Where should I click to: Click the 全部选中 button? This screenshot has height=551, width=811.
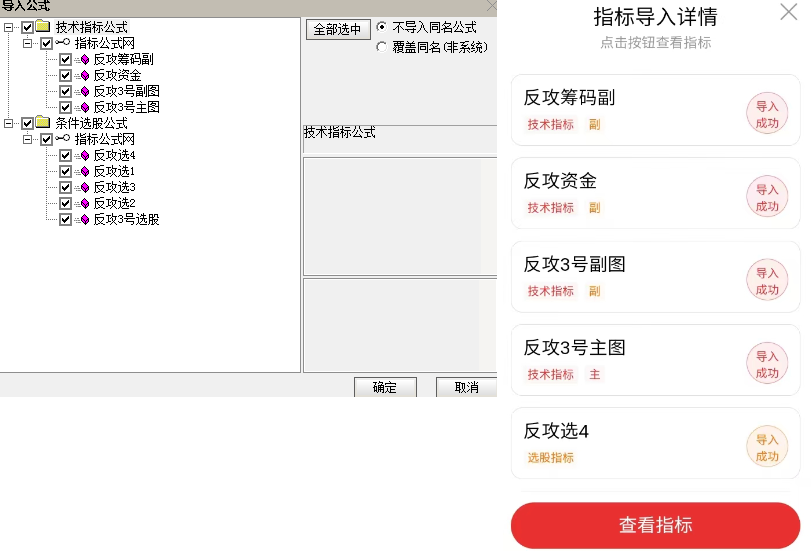click(x=338, y=29)
